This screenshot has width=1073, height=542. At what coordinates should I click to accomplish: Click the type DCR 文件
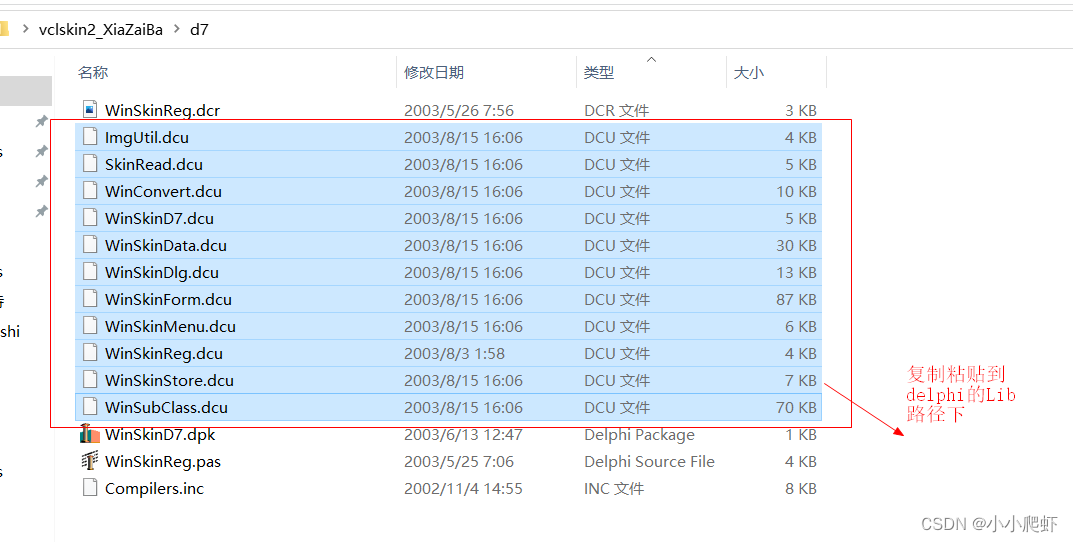click(617, 110)
